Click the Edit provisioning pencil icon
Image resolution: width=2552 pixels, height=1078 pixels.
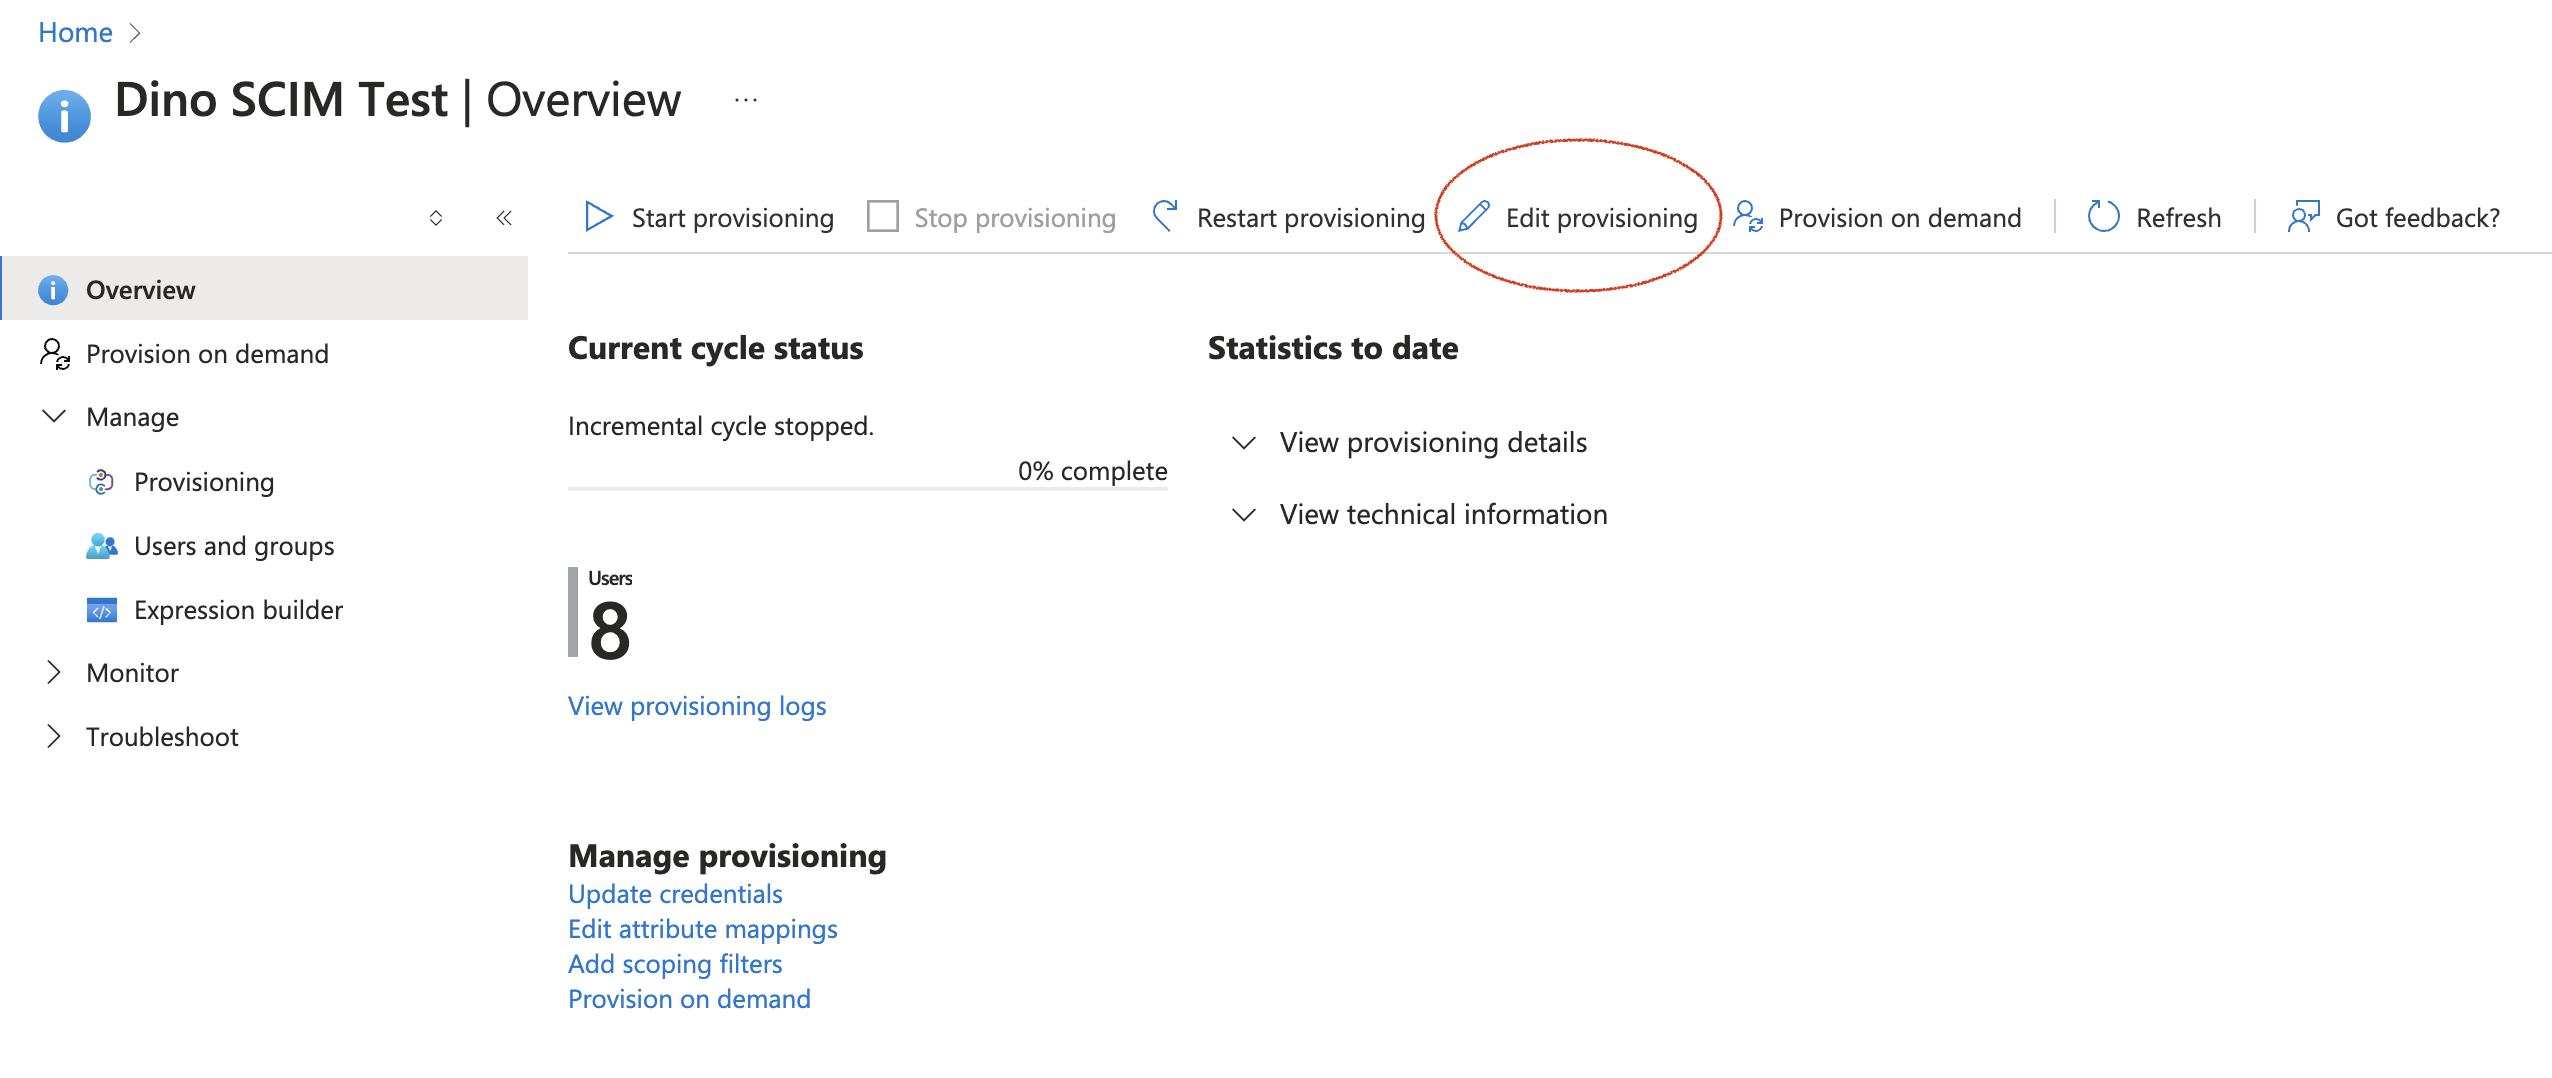point(1474,217)
